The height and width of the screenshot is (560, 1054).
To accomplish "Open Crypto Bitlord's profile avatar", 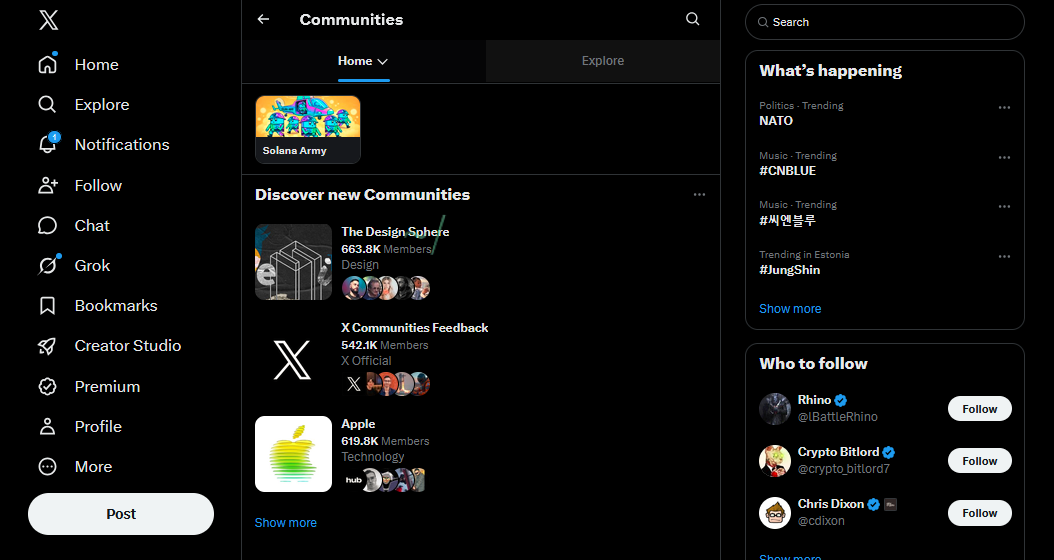I will pyautogui.click(x=775, y=461).
